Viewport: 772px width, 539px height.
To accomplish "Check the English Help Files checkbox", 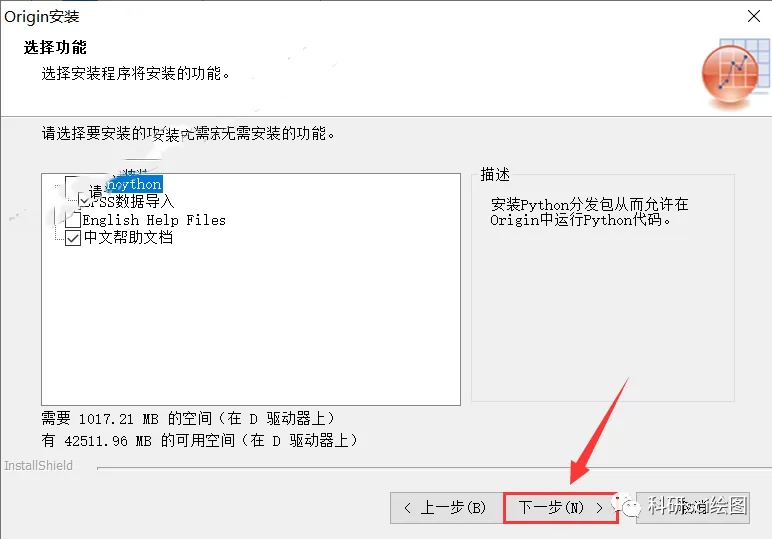I will coord(73,220).
